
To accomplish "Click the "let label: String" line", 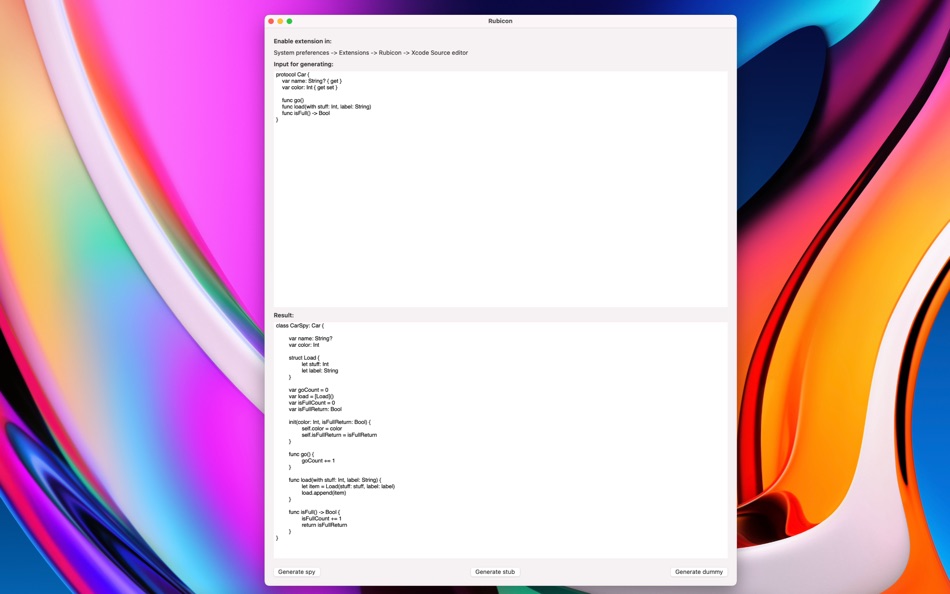I will coord(320,370).
